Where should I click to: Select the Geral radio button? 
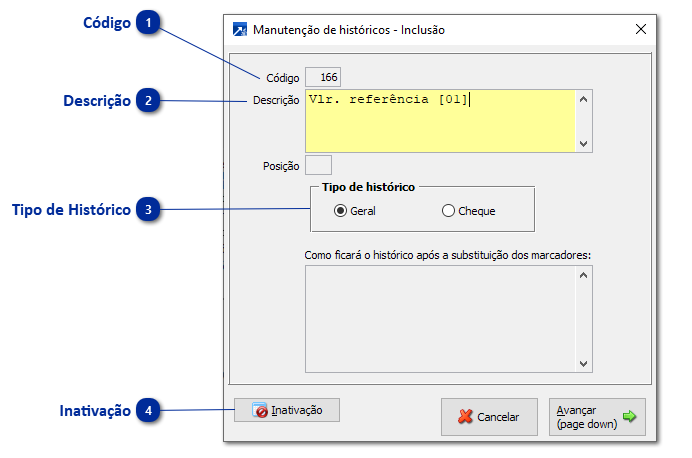(x=340, y=211)
